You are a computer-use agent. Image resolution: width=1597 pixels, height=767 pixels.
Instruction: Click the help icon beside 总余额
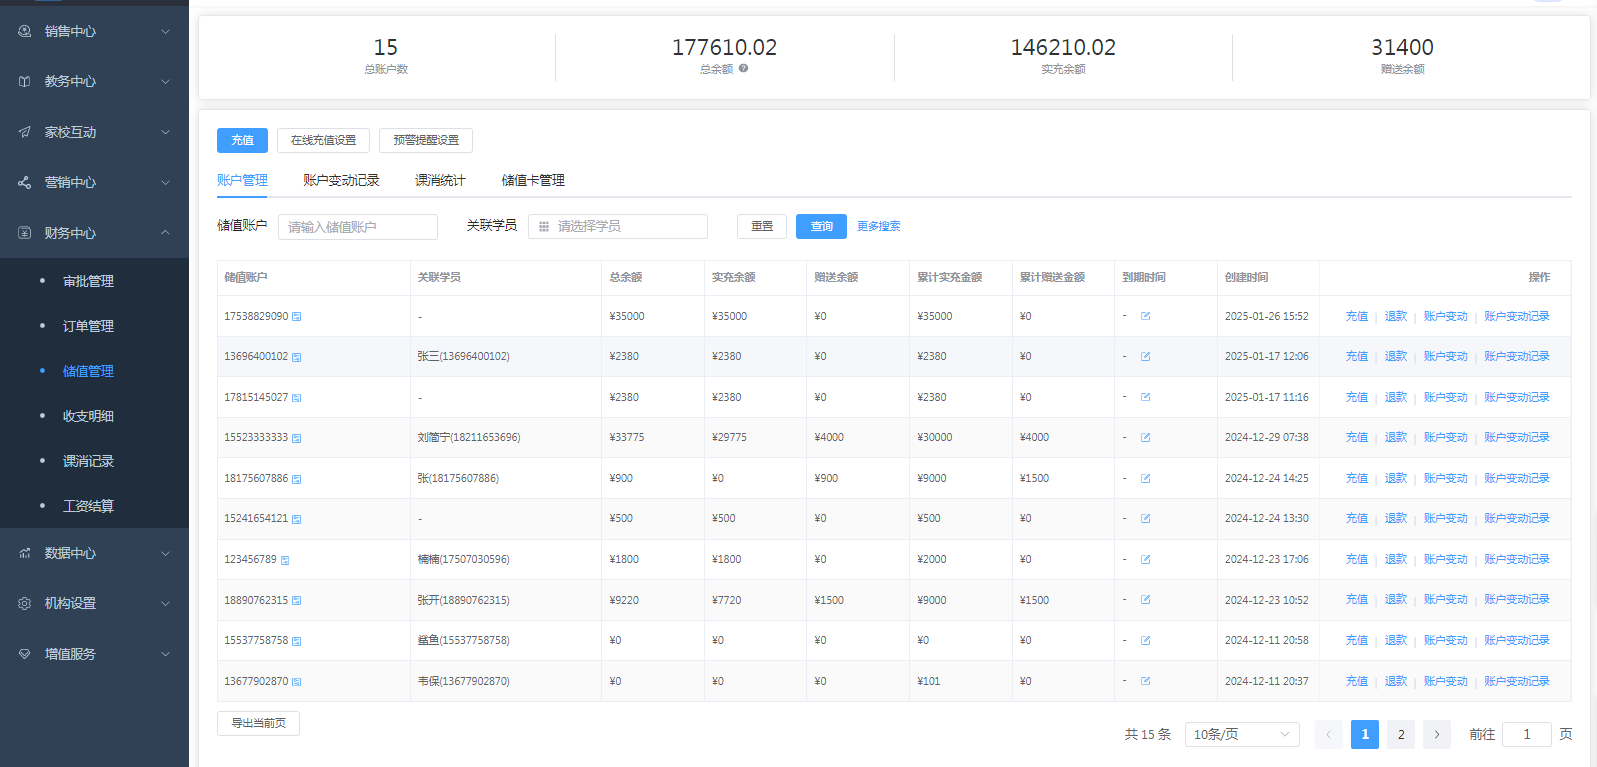click(x=743, y=69)
